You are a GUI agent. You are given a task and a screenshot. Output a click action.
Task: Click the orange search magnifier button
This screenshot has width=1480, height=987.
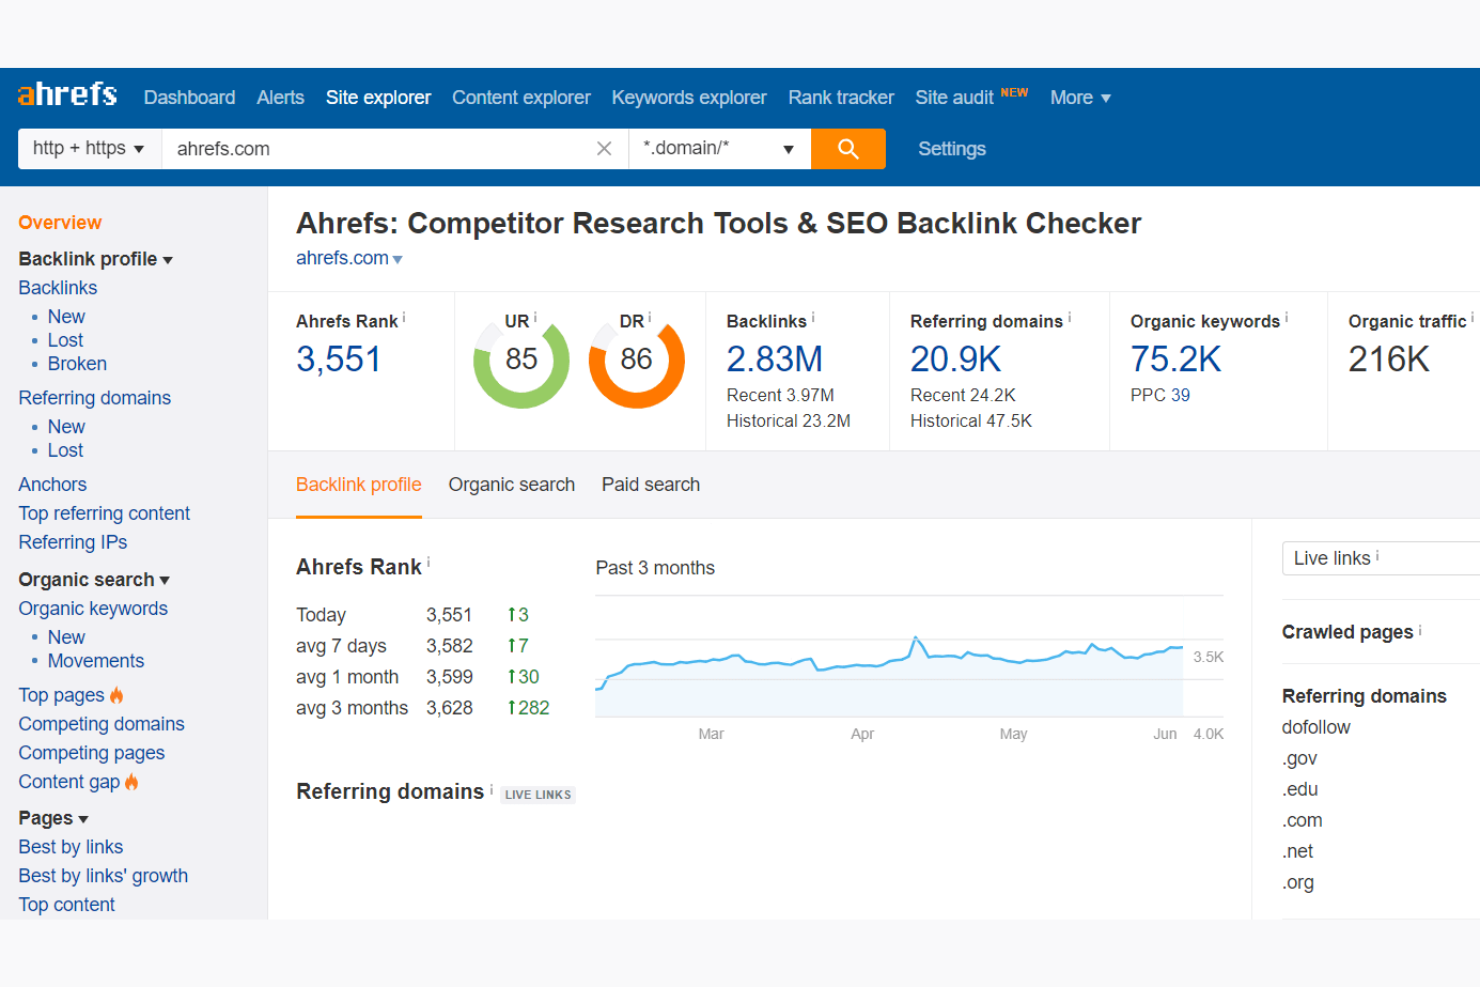[x=848, y=148]
